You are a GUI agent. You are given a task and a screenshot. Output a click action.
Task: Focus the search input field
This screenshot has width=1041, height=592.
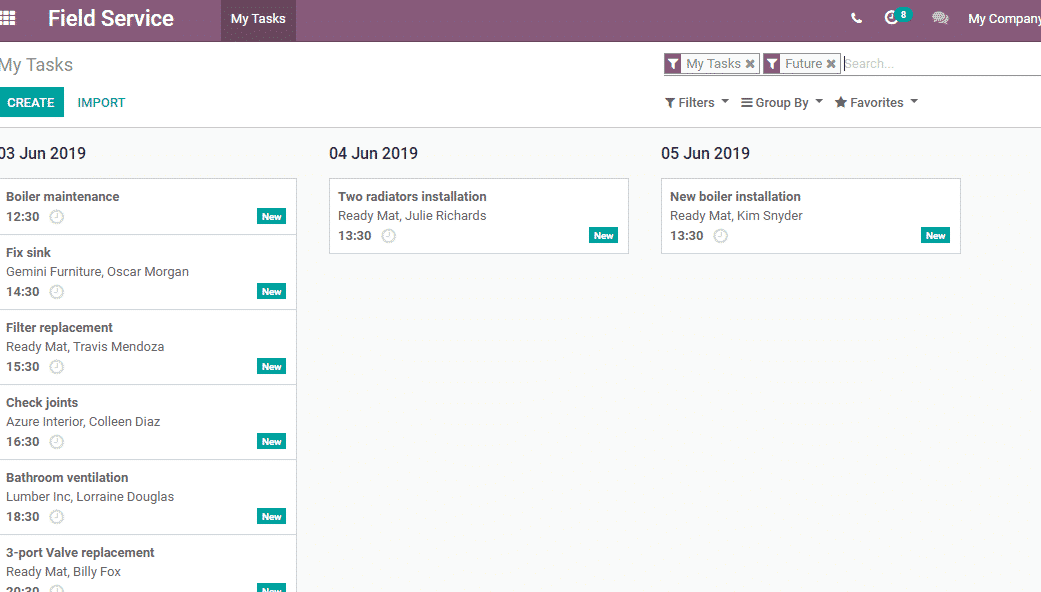[940, 64]
